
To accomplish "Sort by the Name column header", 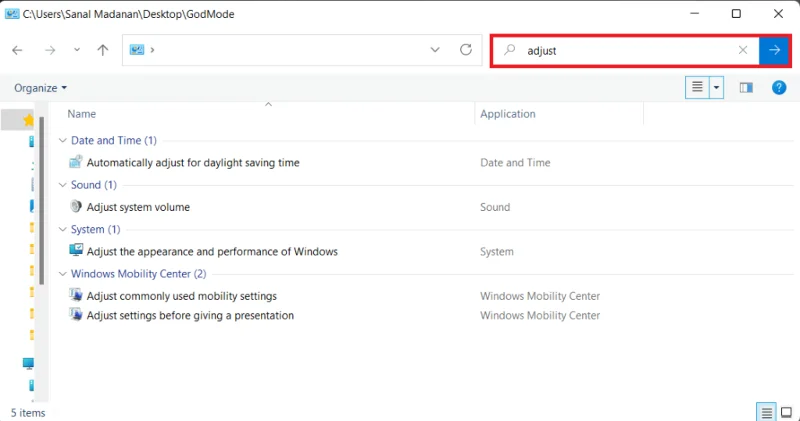I will click(82, 114).
